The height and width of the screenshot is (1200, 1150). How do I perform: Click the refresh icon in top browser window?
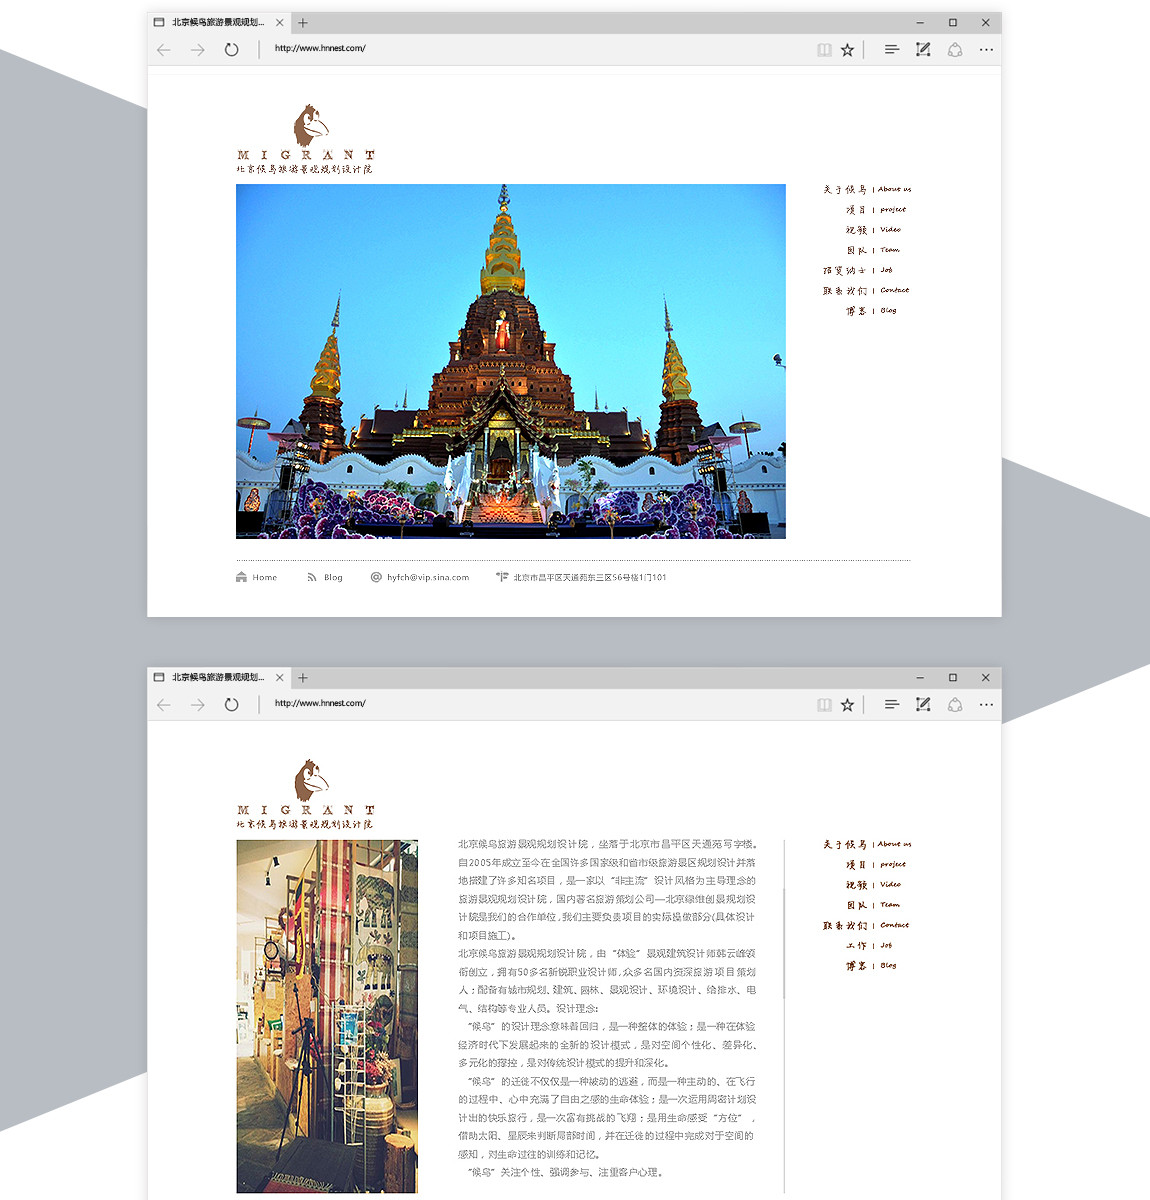(x=231, y=49)
